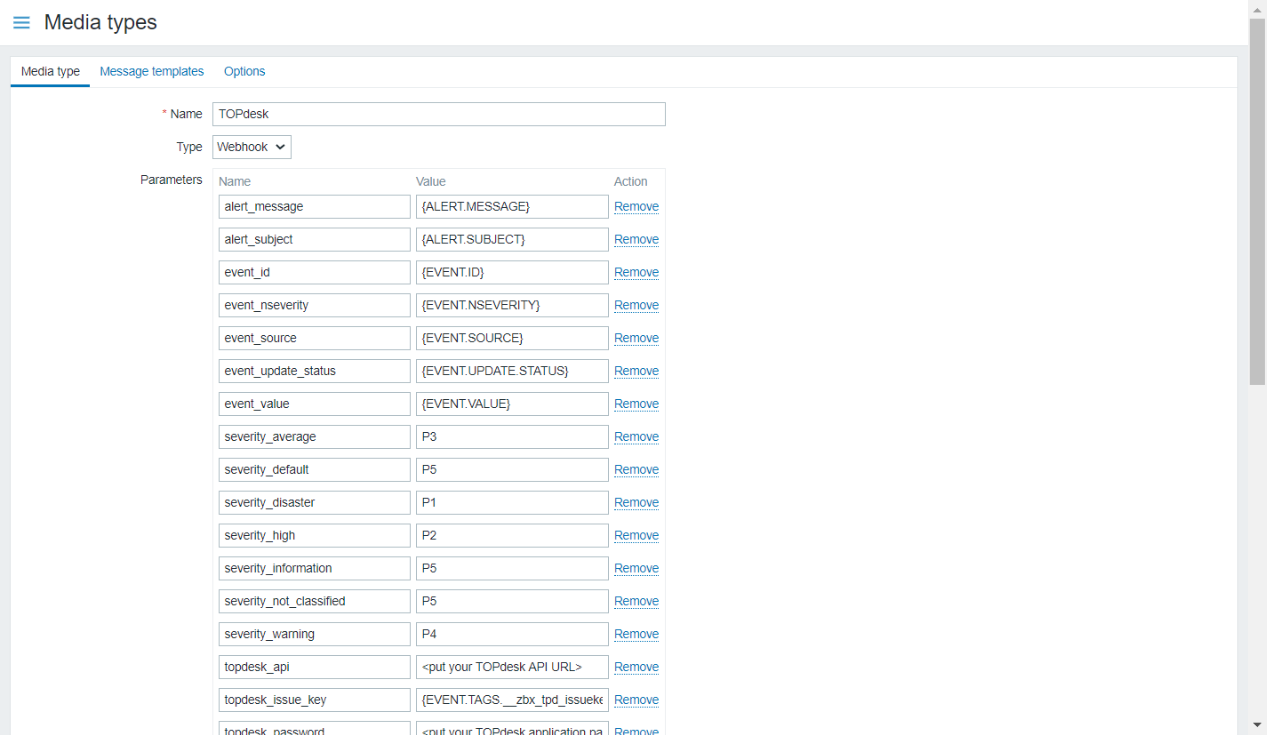Remove the severity_disaster parameter
This screenshot has height=735, width=1267.
[x=636, y=503]
